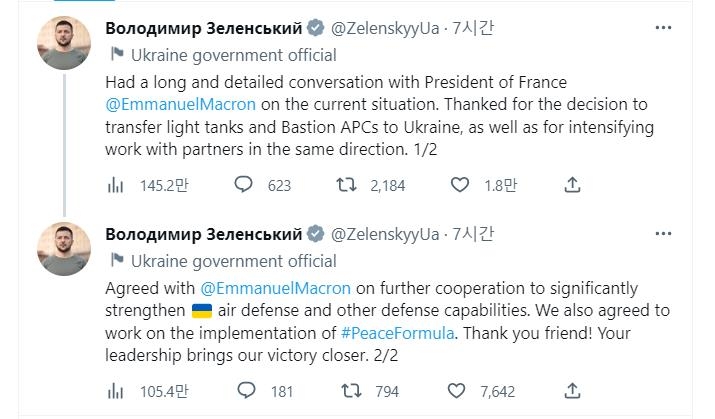Open @EmmanuelMacron mention in second tweet
The width and height of the screenshot is (715, 419).
(281, 287)
